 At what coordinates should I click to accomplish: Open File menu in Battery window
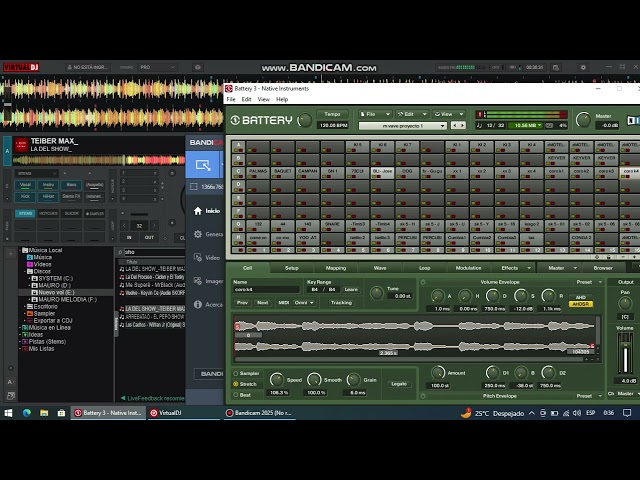(231, 99)
